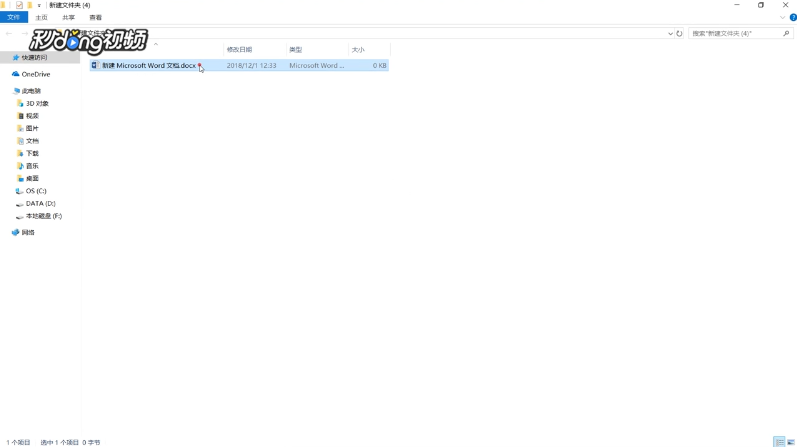Viewport: 797px width, 447px height.
Task: Click the search magnifier icon
Action: pos(786,34)
